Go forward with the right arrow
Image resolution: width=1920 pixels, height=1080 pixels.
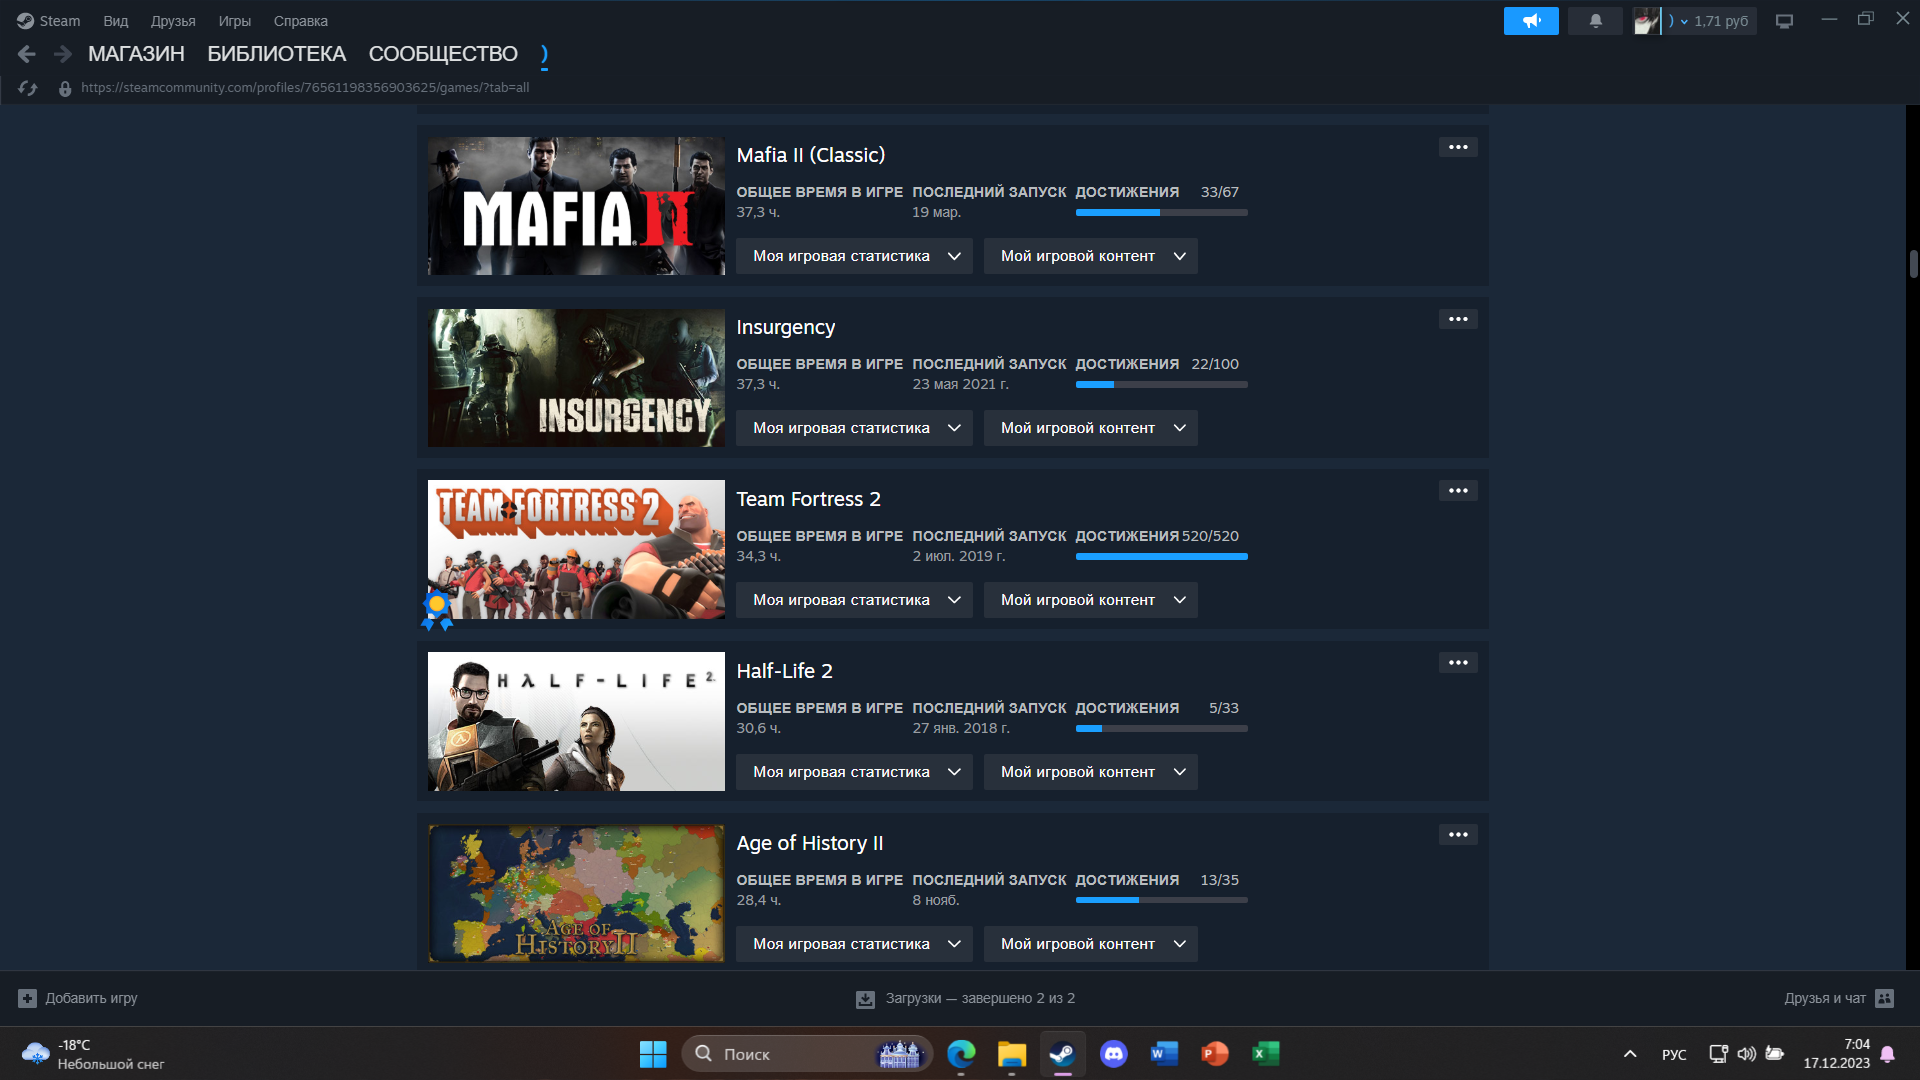click(62, 54)
